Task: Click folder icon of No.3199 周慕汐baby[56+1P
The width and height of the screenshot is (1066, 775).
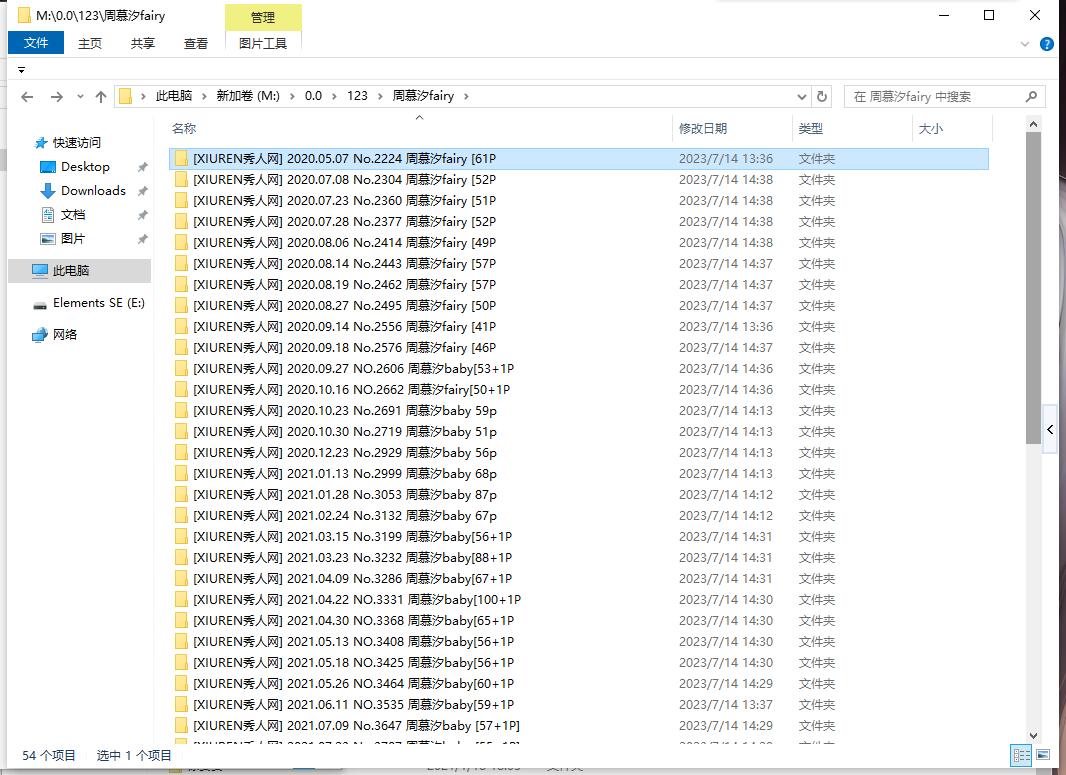Action: tap(181, 536)
